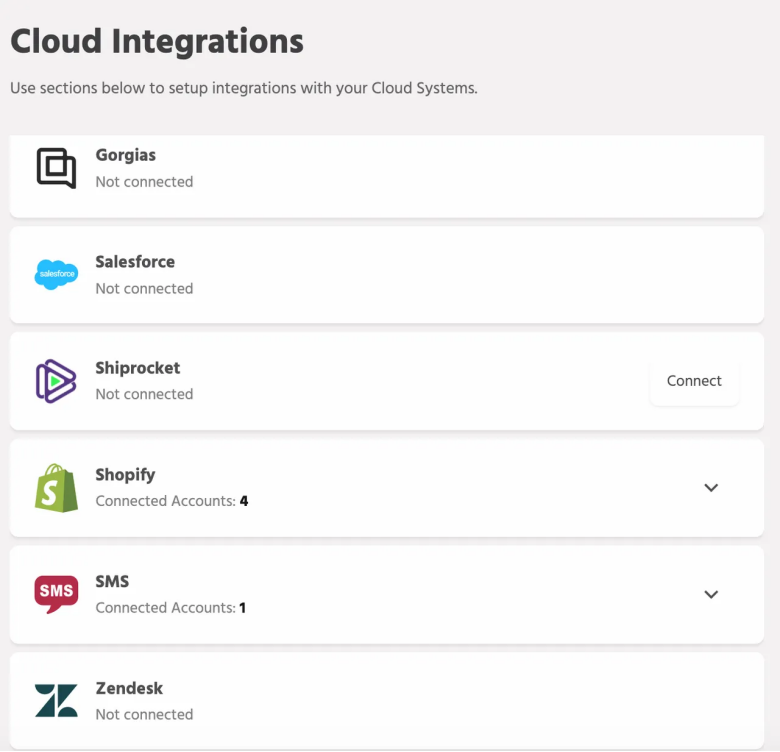Click the Salesforce cloud logo
The height and width of the screenshot is (752, 780).
(56, 274)
